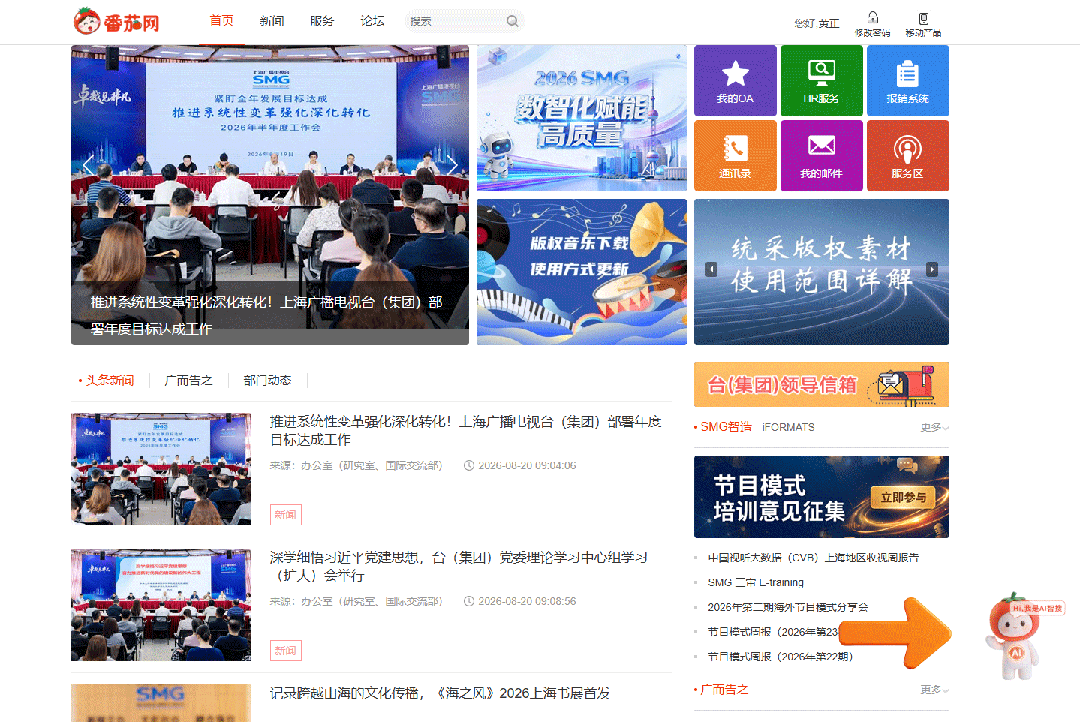Click the search magnifier icon
Image resolution: width=1080 pixels, height=722 pixels.
[x=512, y=21]
